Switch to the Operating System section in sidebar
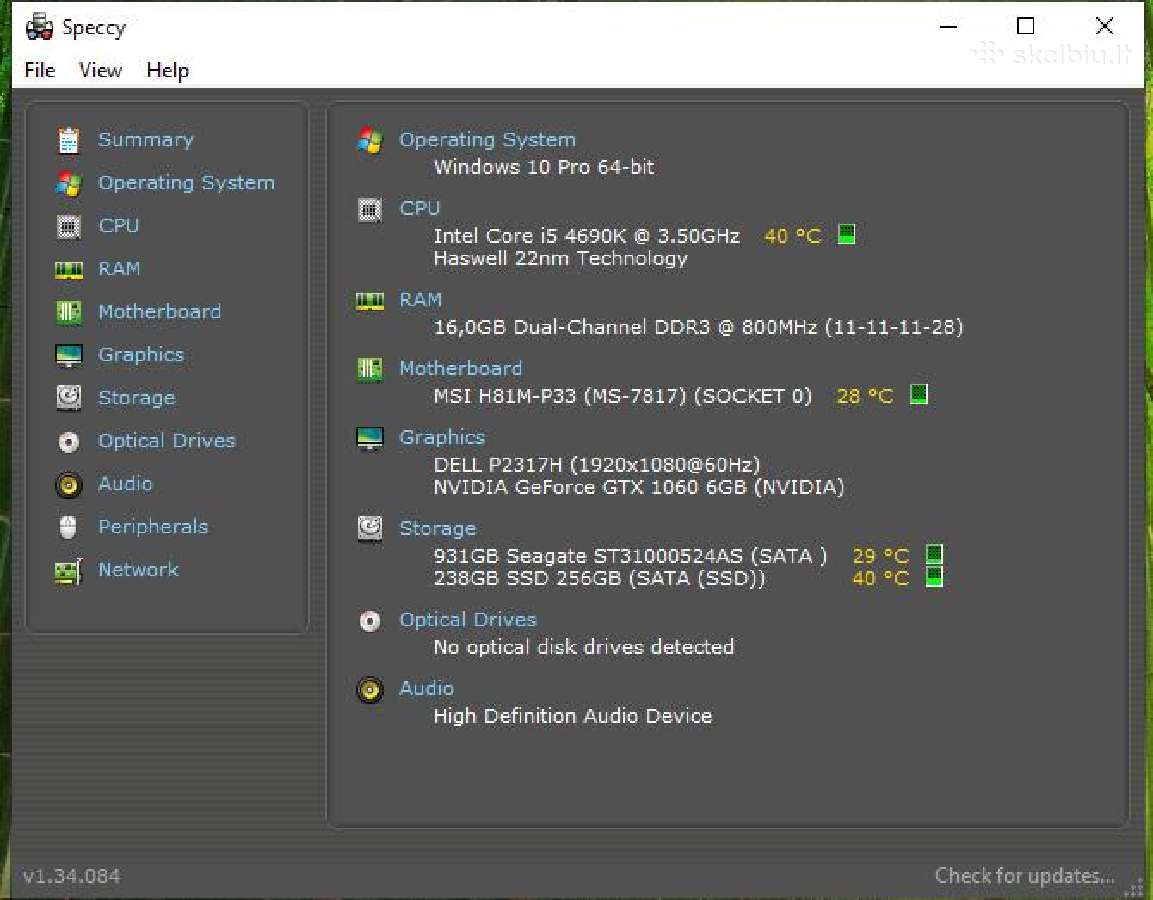Image resolution: width=1153 pixels, height=900 pixels. [187, 182]
